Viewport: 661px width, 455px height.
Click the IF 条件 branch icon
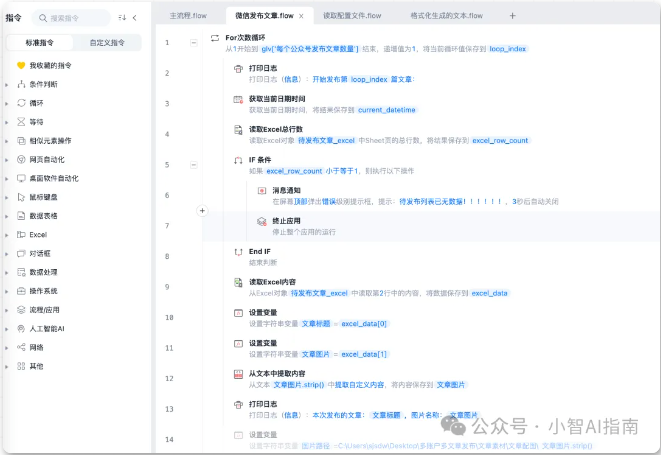click(x=238, y=160)
